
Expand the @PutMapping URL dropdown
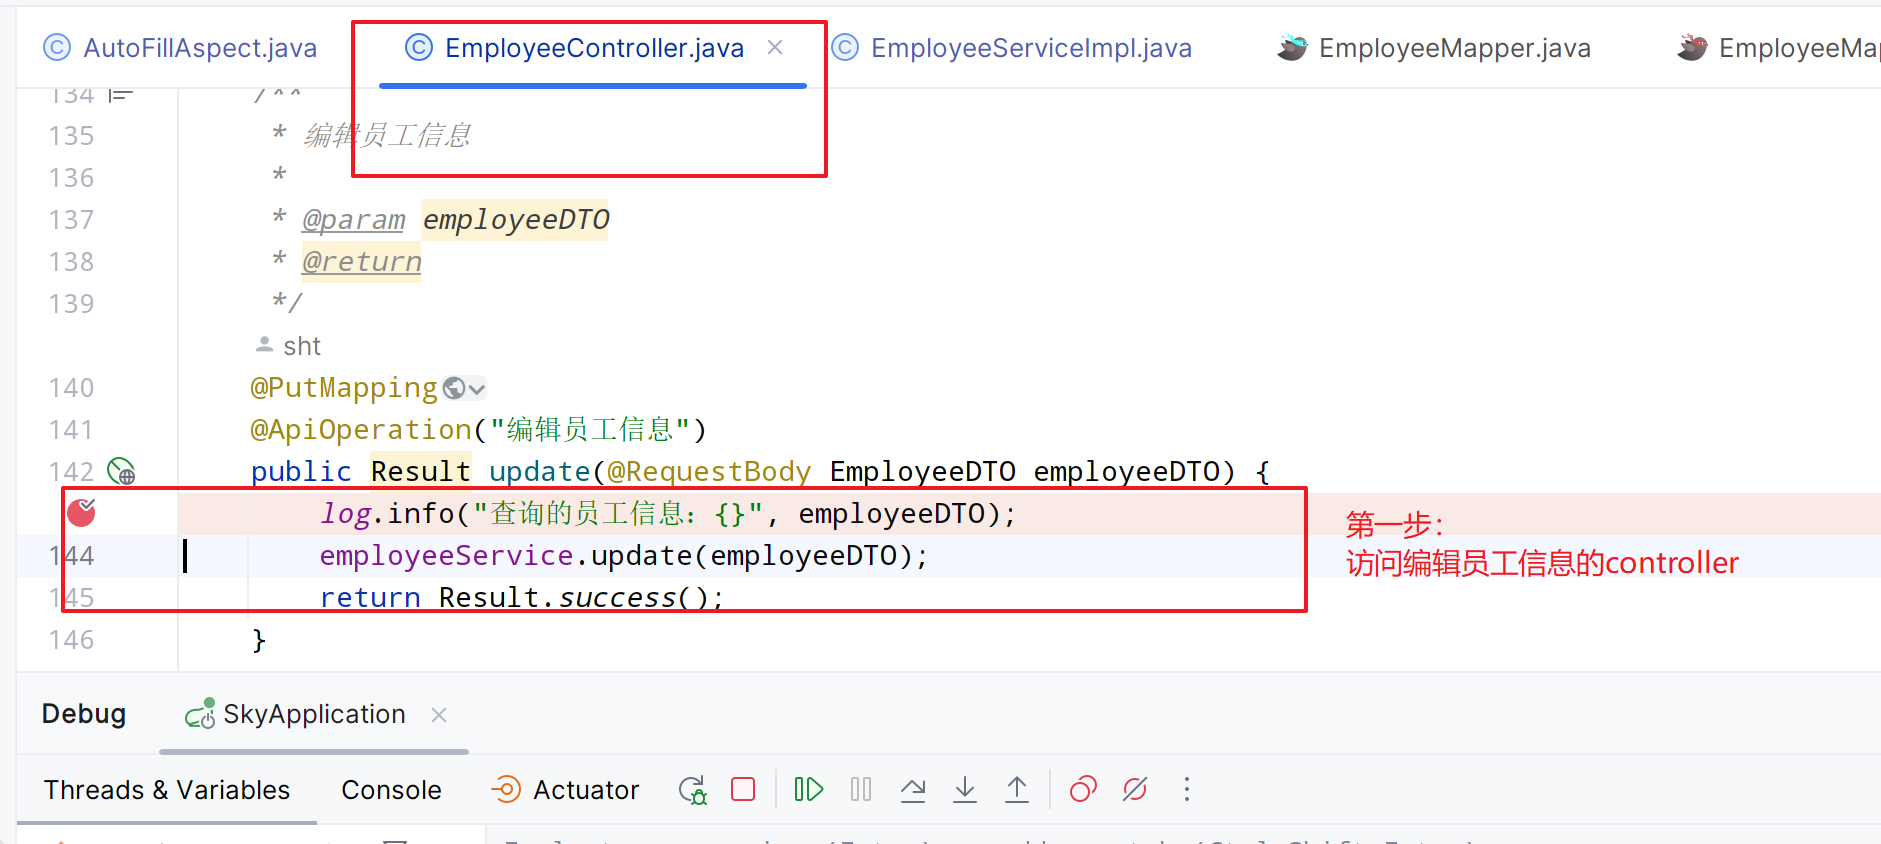point(464,388)
